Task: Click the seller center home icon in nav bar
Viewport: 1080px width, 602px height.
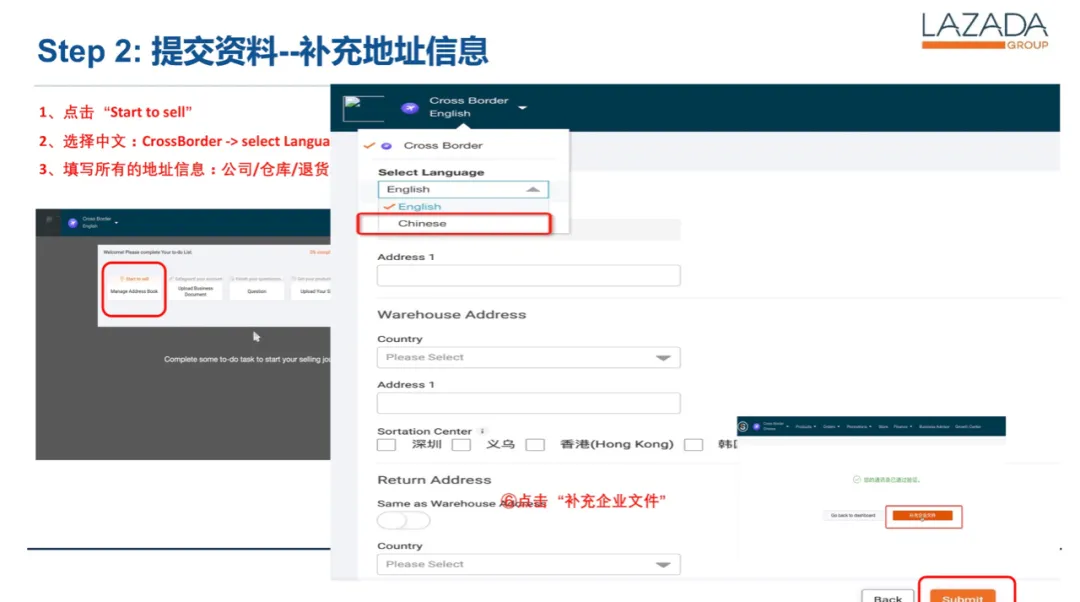Action: [x=742, y=426]
